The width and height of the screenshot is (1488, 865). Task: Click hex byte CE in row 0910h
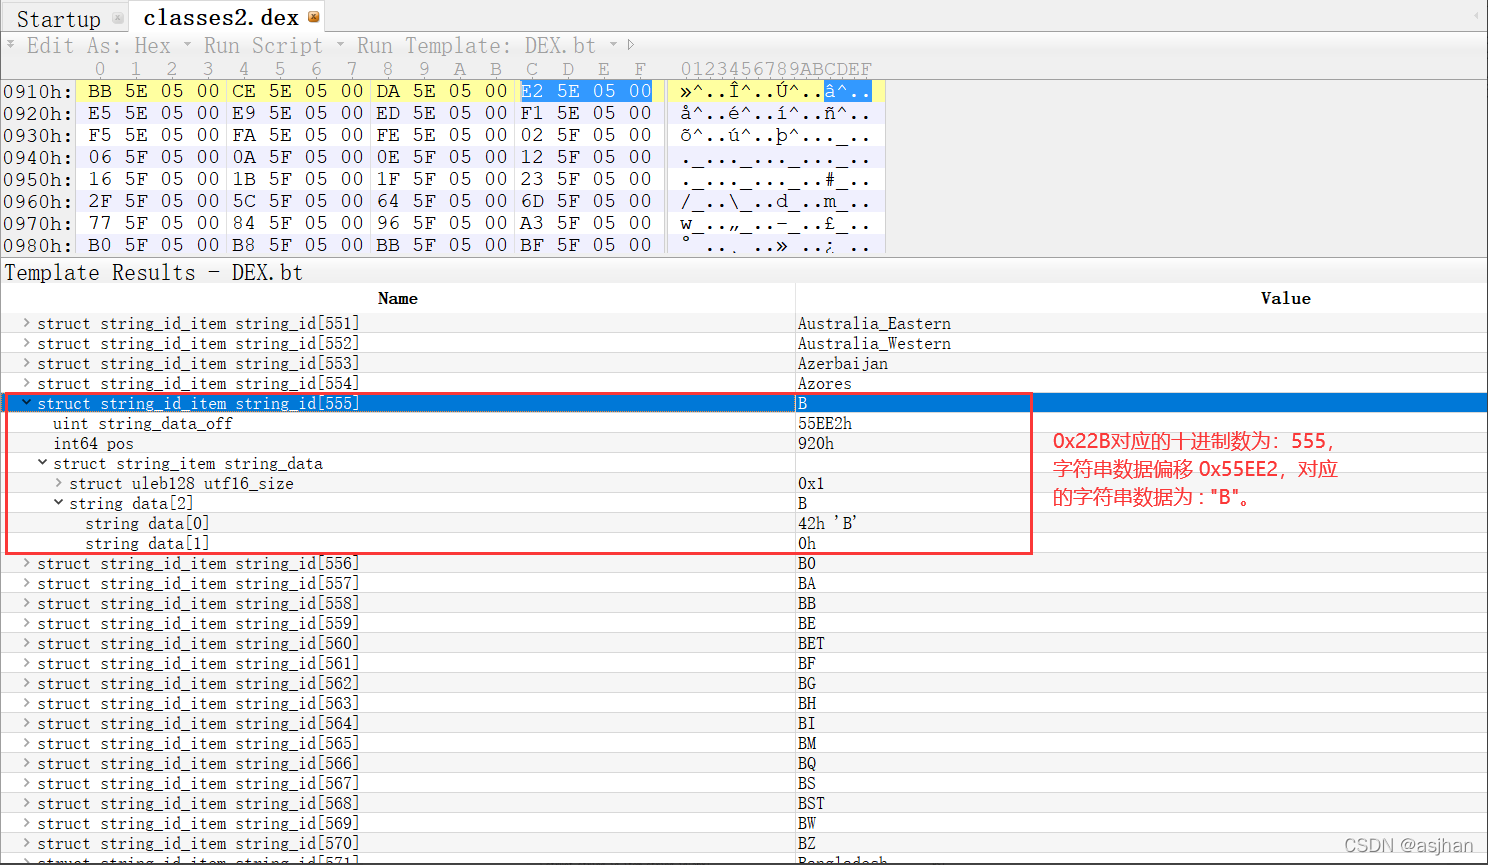click(244, 91)
